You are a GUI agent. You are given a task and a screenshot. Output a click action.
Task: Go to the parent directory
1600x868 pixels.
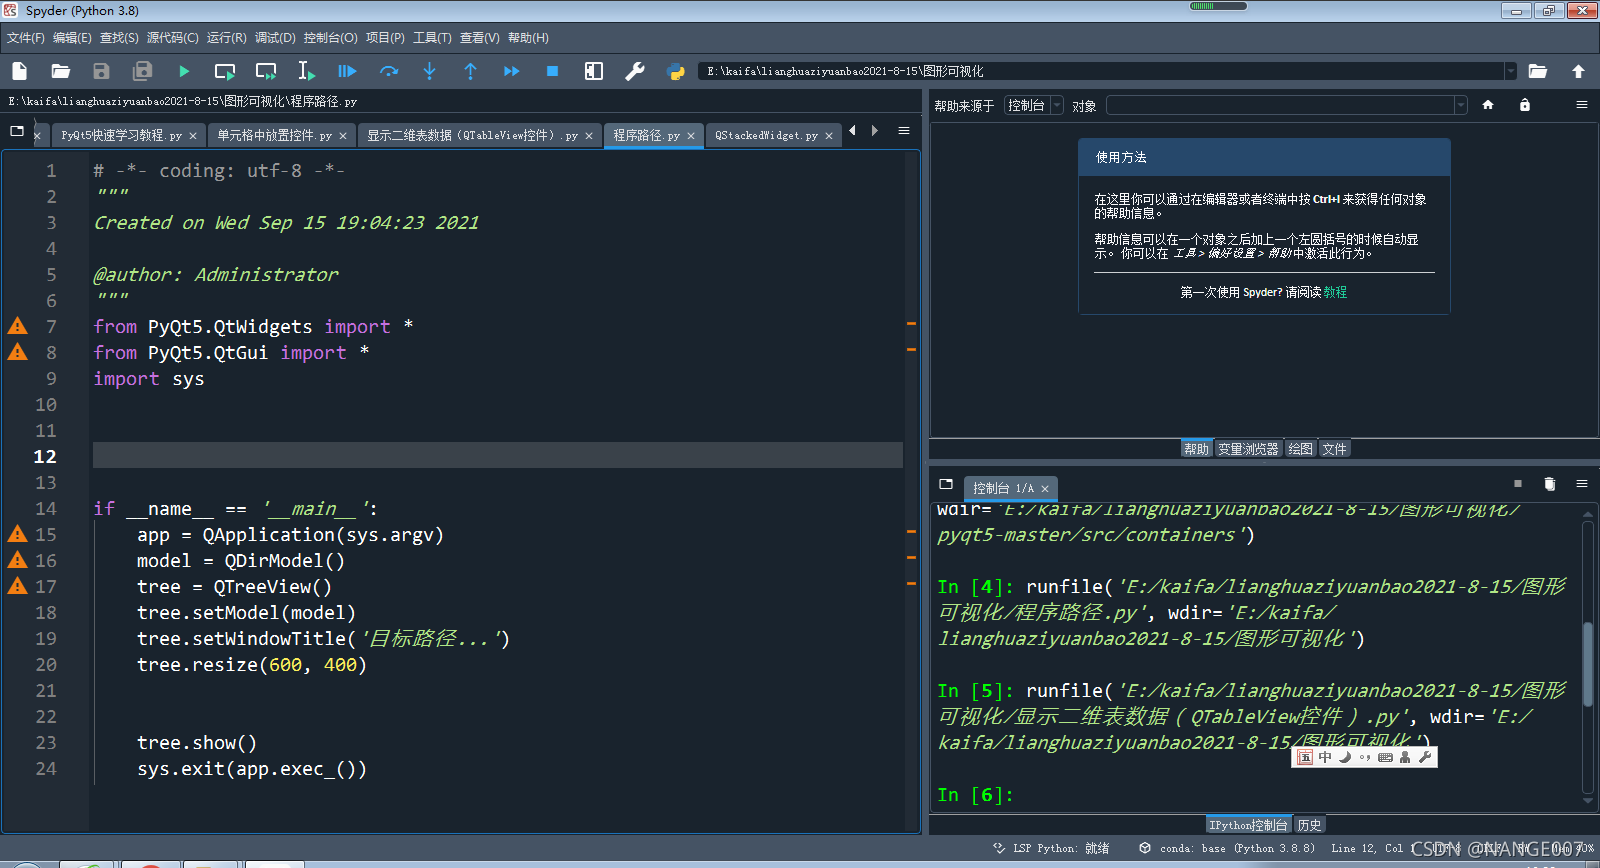[1579, 71]
